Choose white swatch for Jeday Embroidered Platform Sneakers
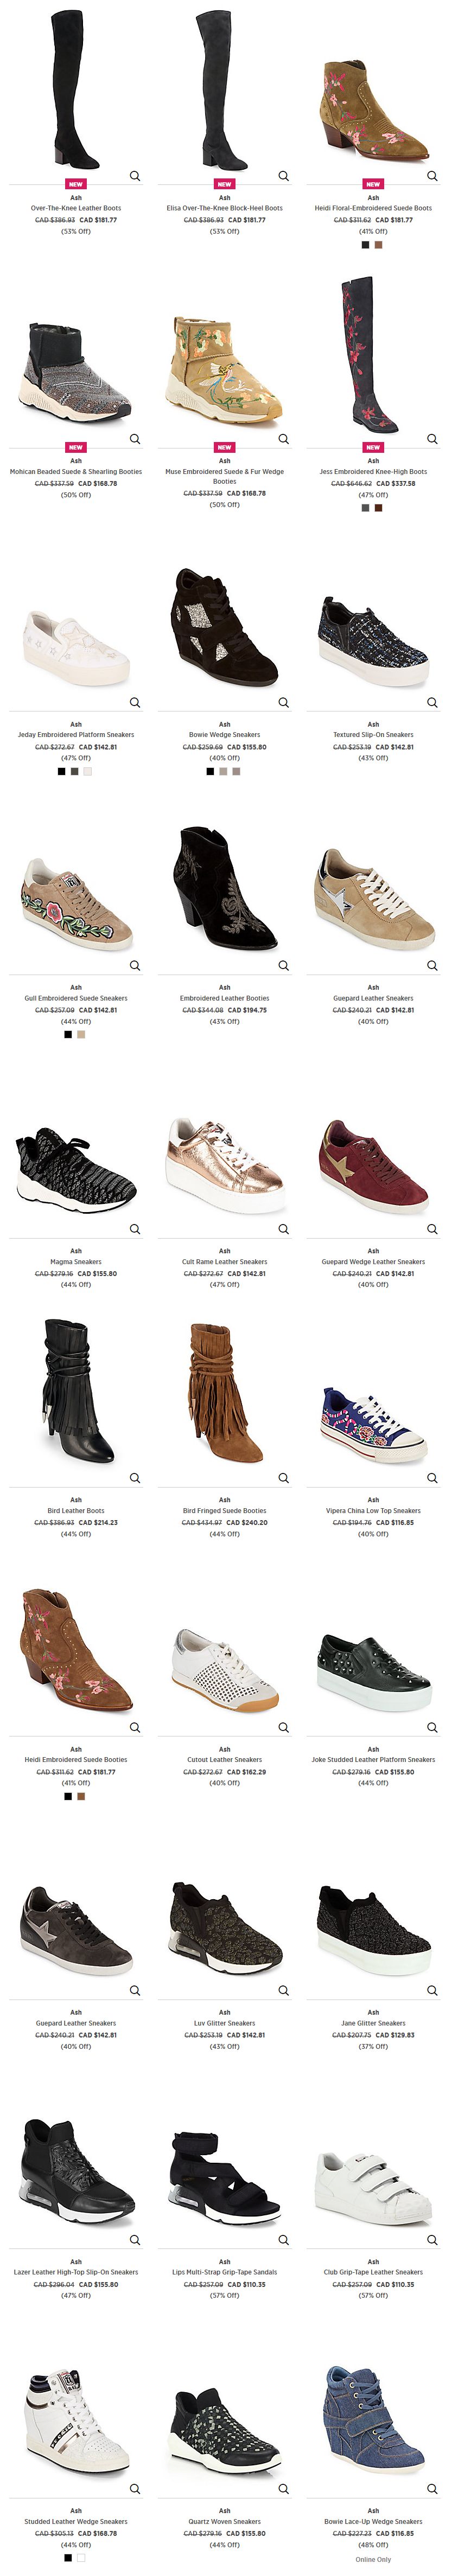 (x=88, y=771)
